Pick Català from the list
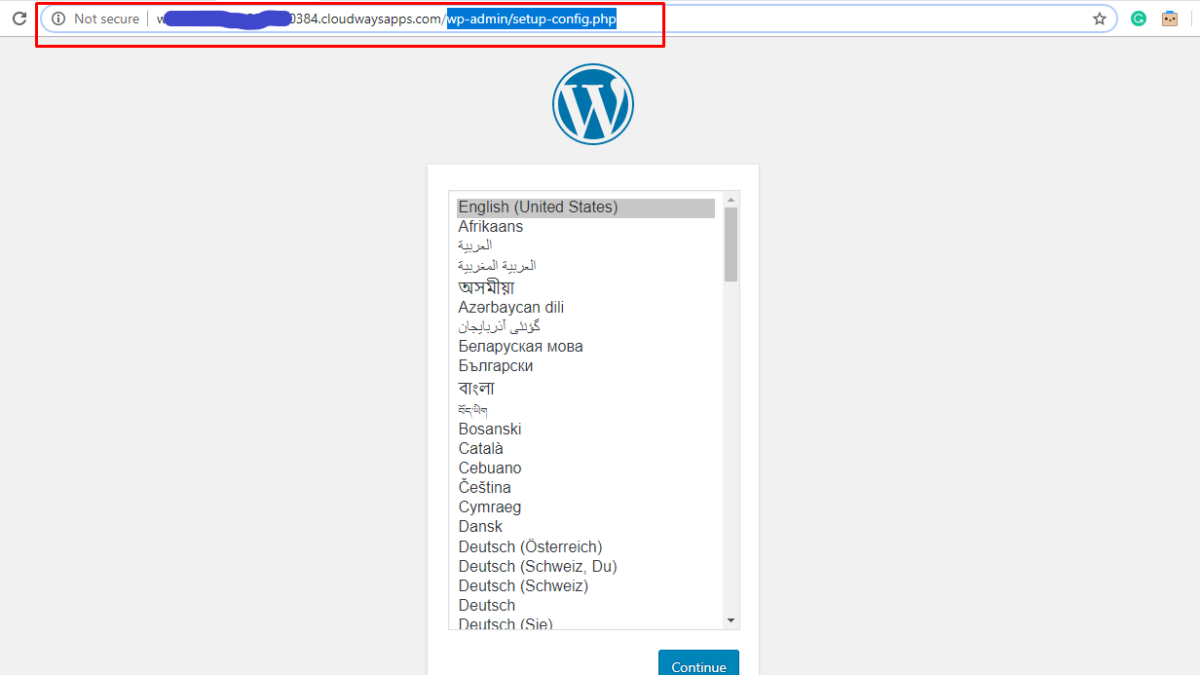1200x675 pixels. tap(586, 449)
